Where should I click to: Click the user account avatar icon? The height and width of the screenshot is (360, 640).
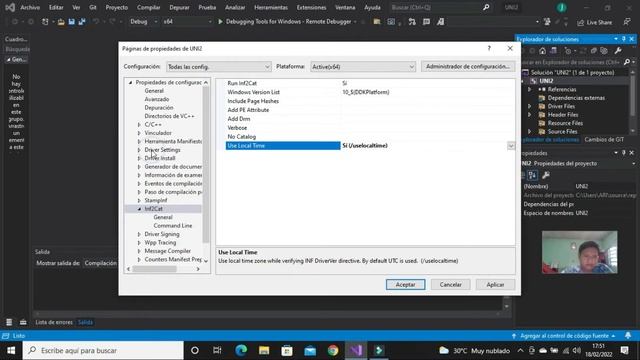tap(562, 7)
